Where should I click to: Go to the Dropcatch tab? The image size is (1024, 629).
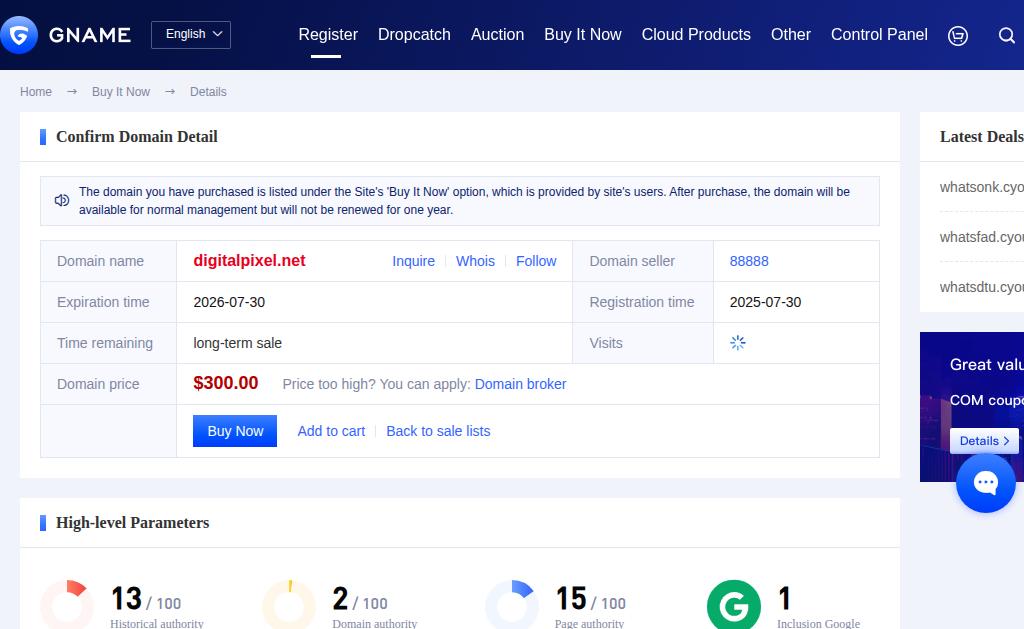(414, 35)
